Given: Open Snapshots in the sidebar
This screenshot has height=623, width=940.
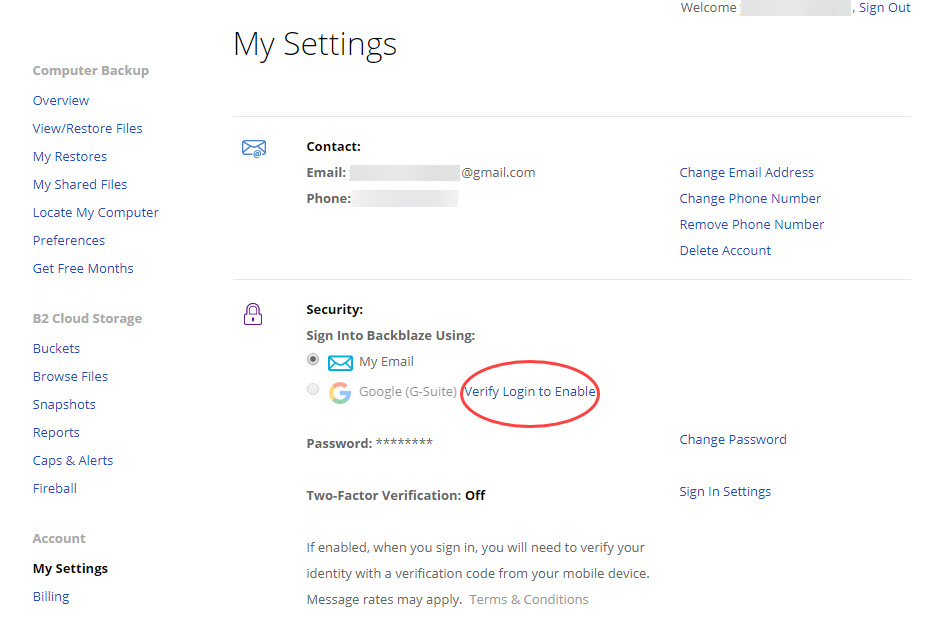Looking at the screenshot, I should click(64, 405).
